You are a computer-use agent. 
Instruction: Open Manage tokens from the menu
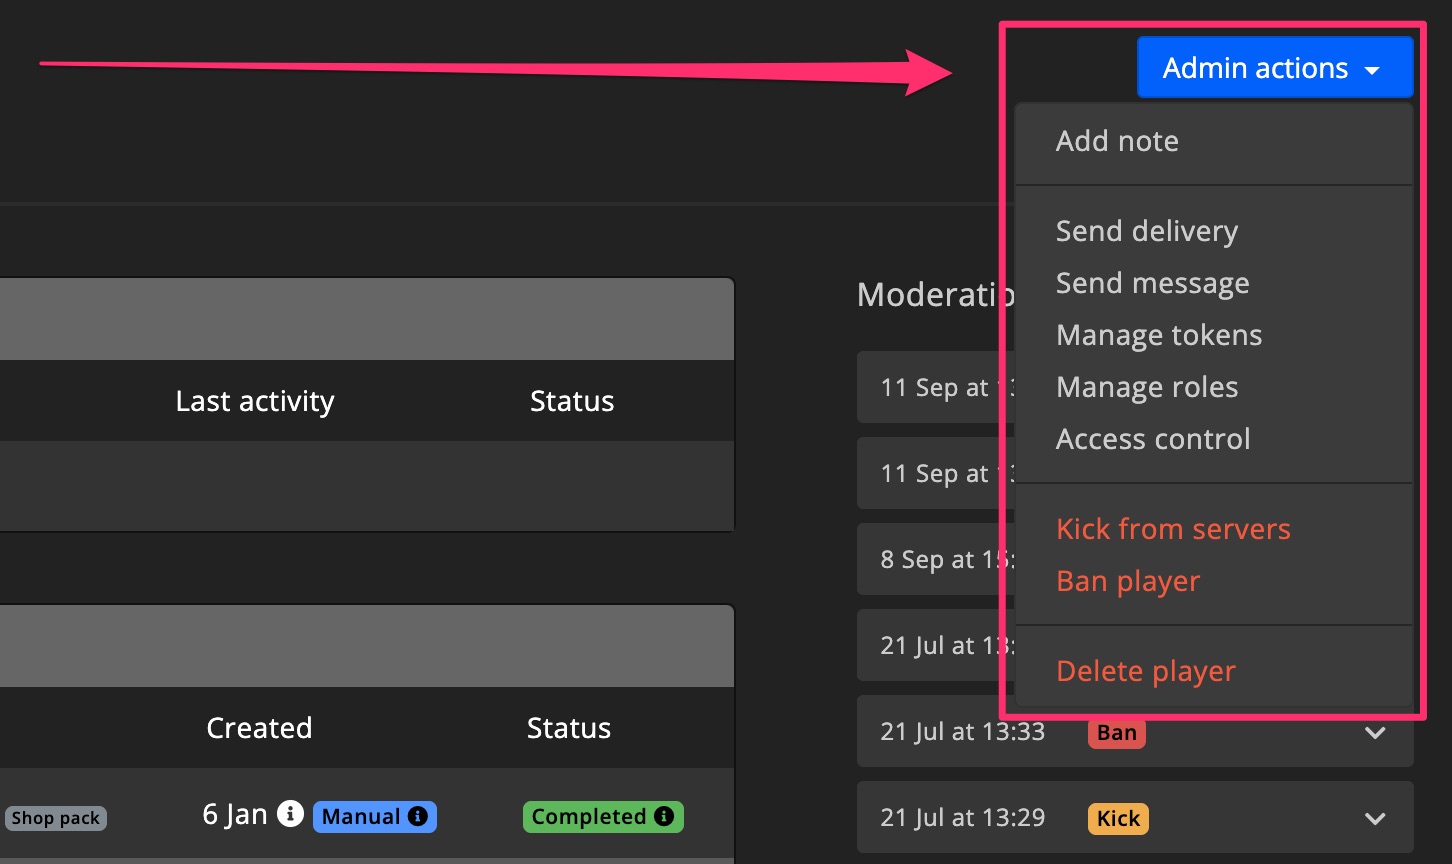pos(1159,335)
